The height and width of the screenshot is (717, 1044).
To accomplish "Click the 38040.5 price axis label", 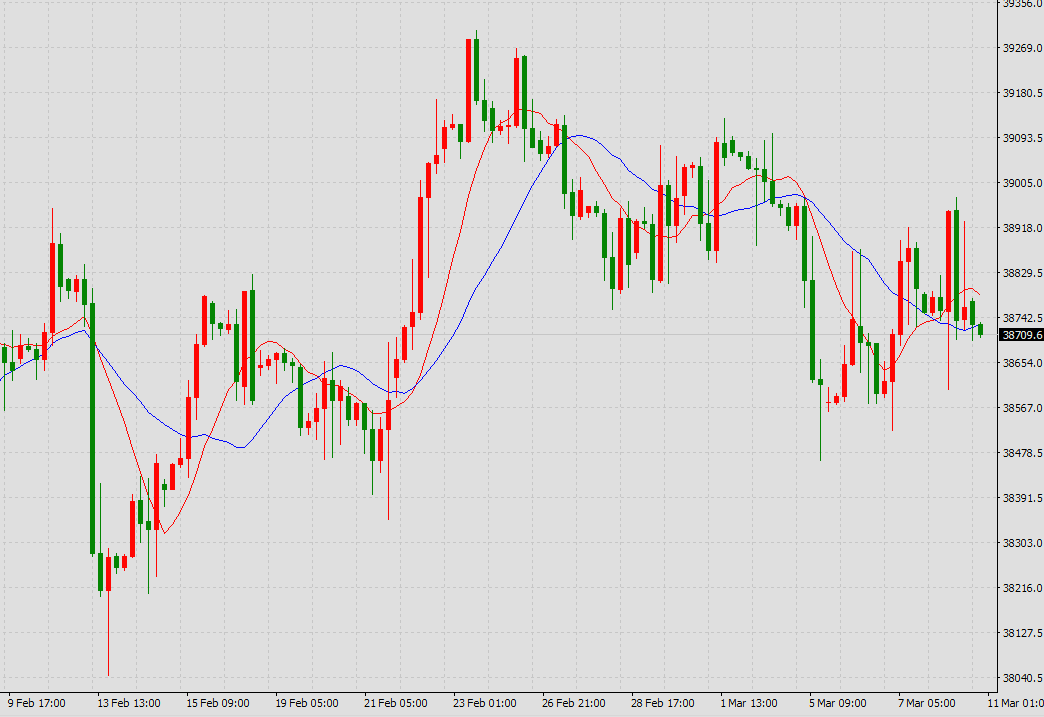I will coord(1022,678).
